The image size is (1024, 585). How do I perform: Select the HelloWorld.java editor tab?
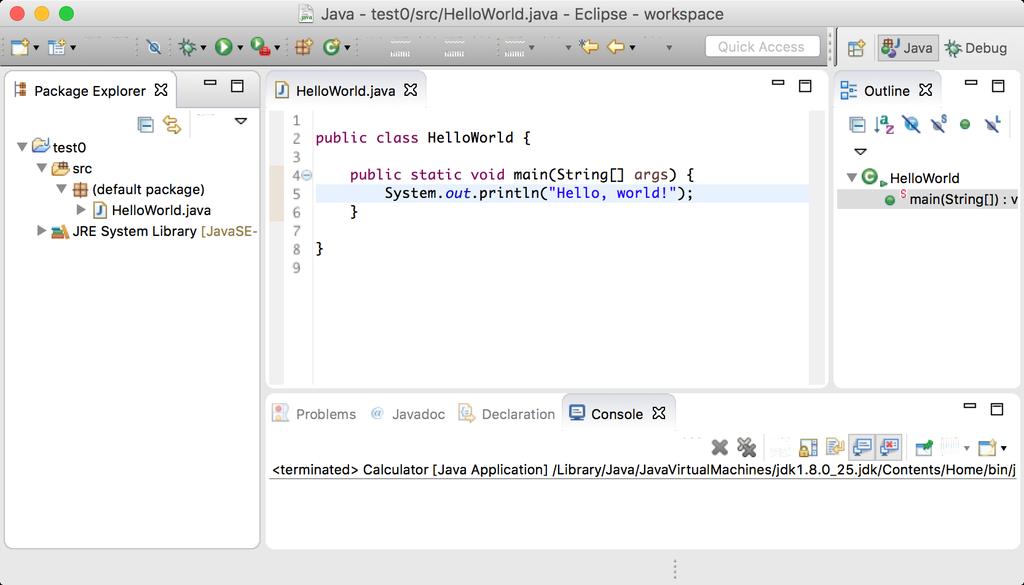tap(345, 91)
